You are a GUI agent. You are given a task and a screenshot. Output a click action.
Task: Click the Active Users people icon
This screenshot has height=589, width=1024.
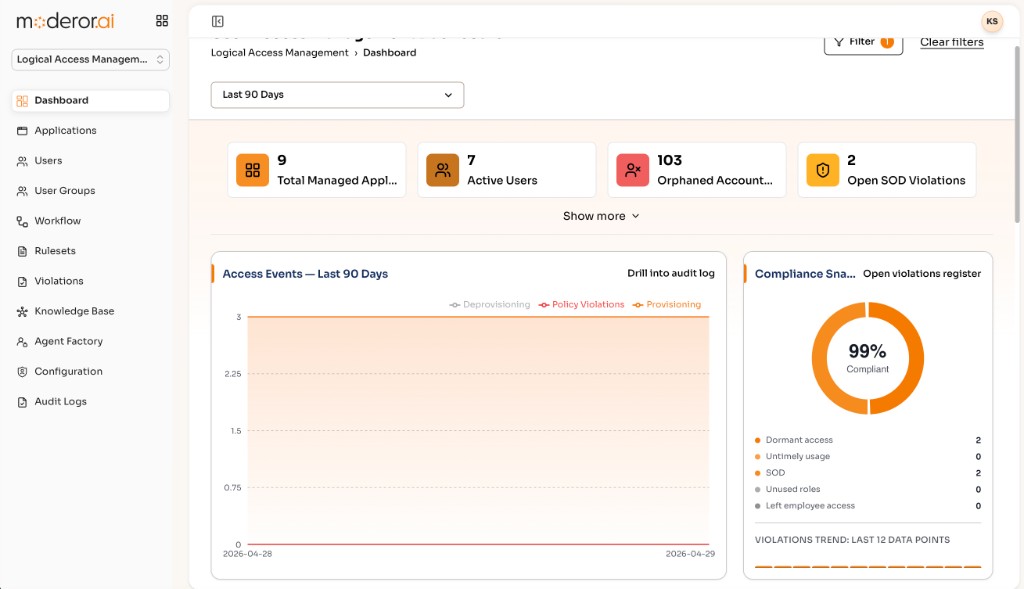click(x=443, y=170)
